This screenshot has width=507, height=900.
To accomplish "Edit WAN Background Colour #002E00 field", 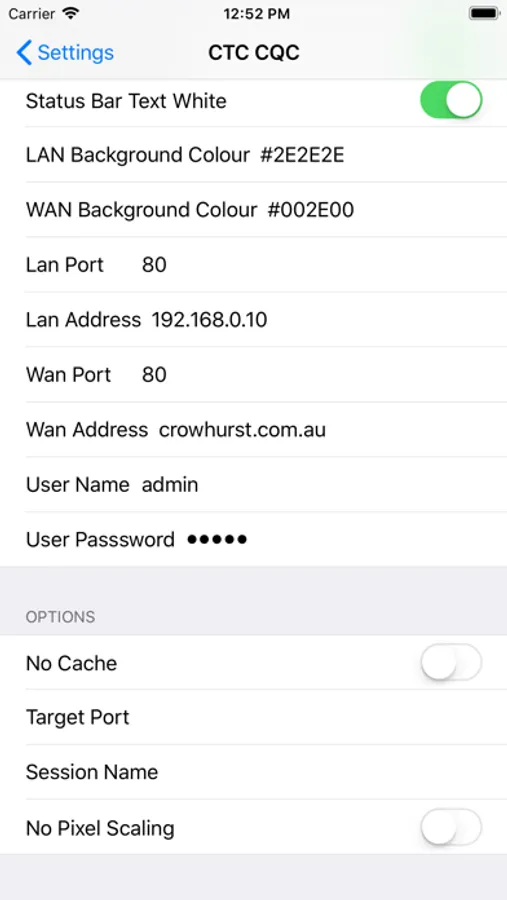I will pyautogui.click(x=253, y=210).
